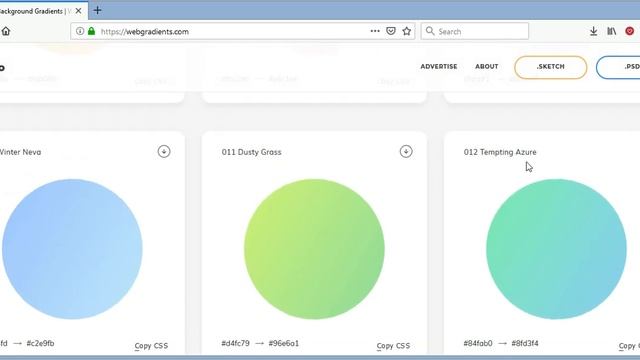Click the Tempting Azure teal gradient circle
Viewport: 640px width, 360px height.
tap(556, 249)
